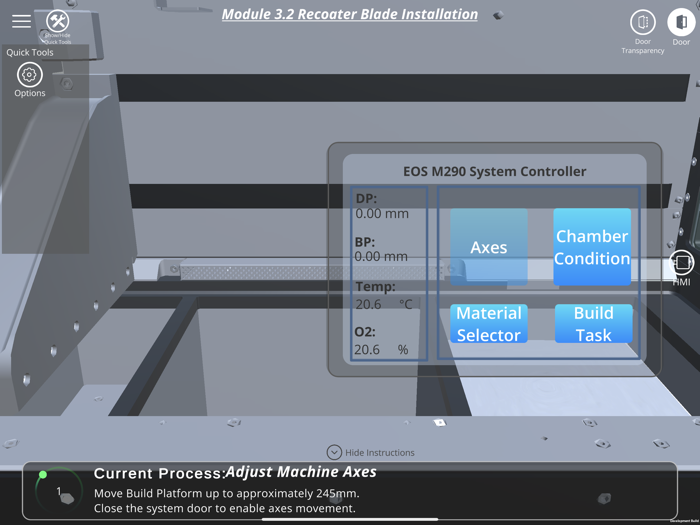Open Material Selector
The height and width of the screenshot is (525, 700).
pos(489,324)
